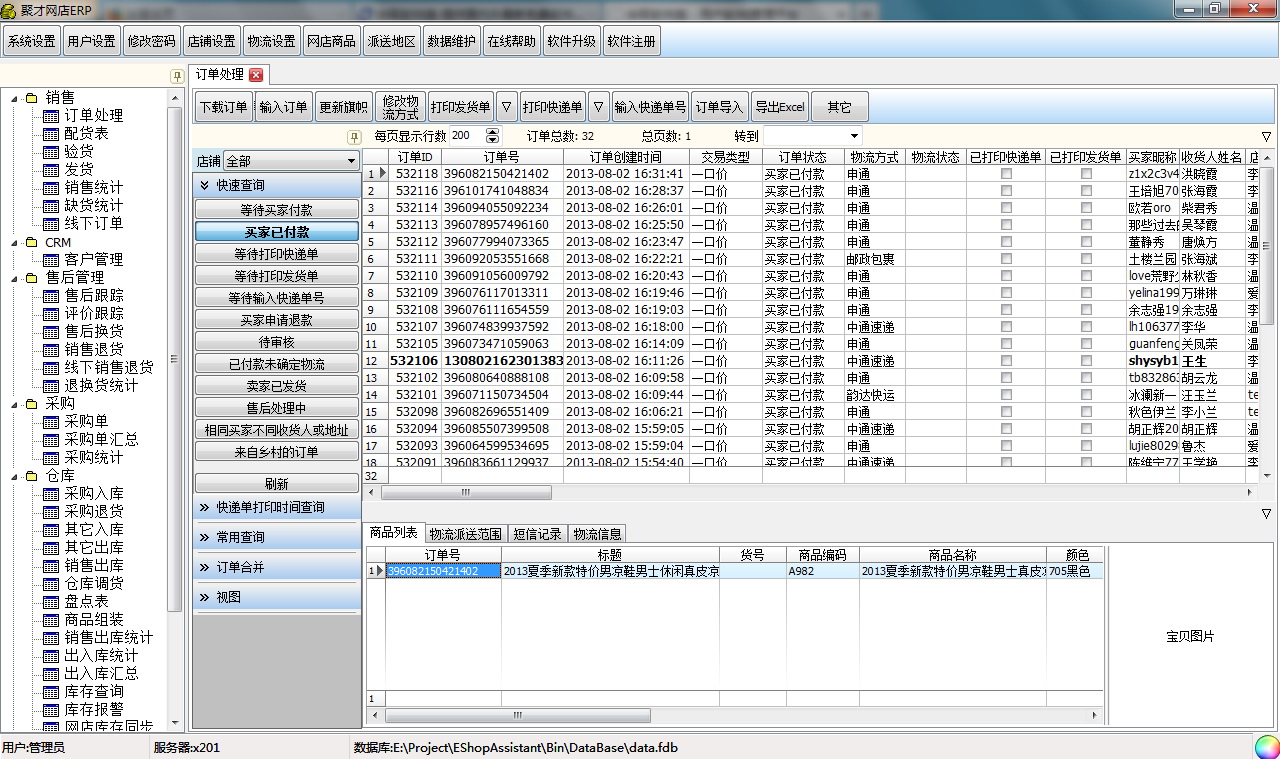Image resolution: width=1280 pixels, height=759 pixels.
Task: Click the pin icon atop the sidebar panel
Action: [x=176, y=76]
